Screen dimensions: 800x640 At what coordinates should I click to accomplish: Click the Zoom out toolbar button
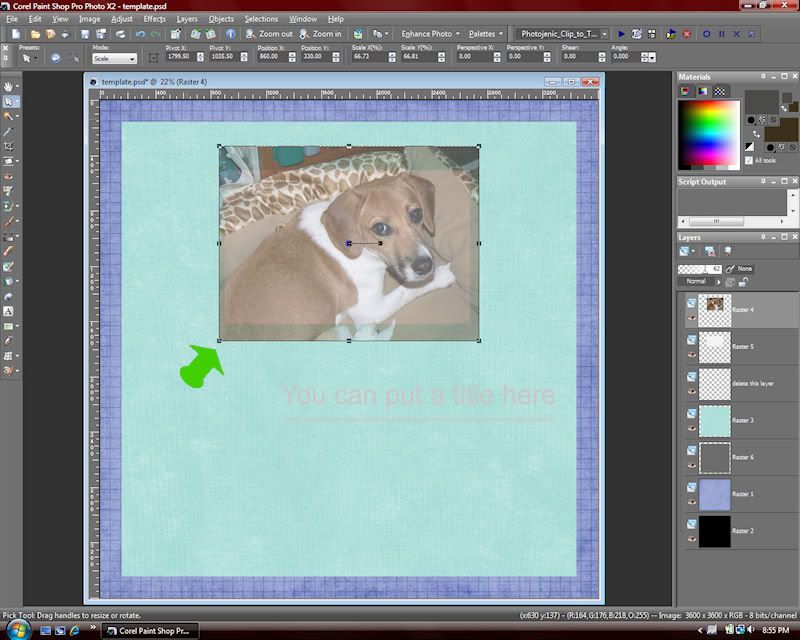269,33
